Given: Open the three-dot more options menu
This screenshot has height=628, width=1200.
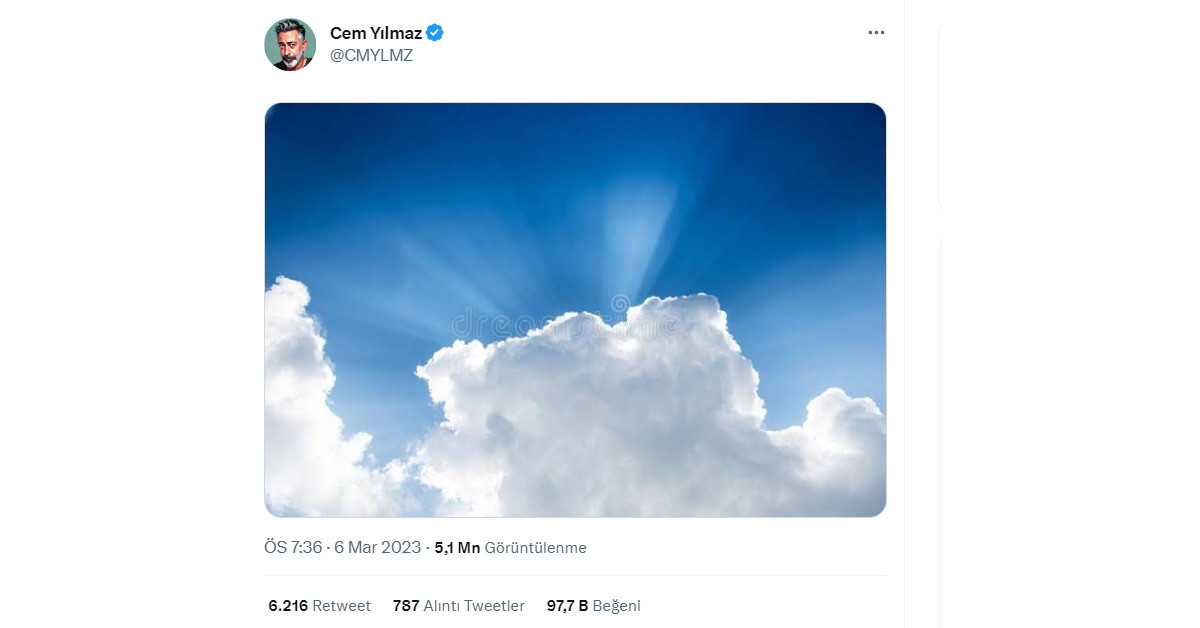Looking at the screenshot, I should 876,33.
